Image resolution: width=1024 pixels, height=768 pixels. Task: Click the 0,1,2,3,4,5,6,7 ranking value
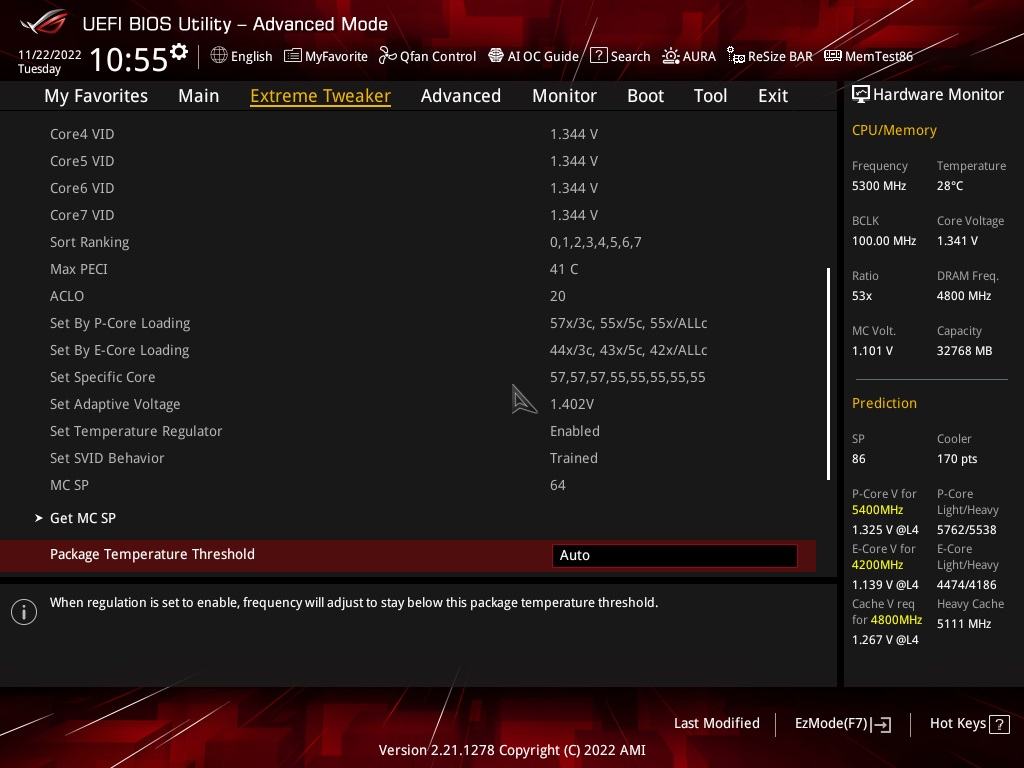point(596,242)
